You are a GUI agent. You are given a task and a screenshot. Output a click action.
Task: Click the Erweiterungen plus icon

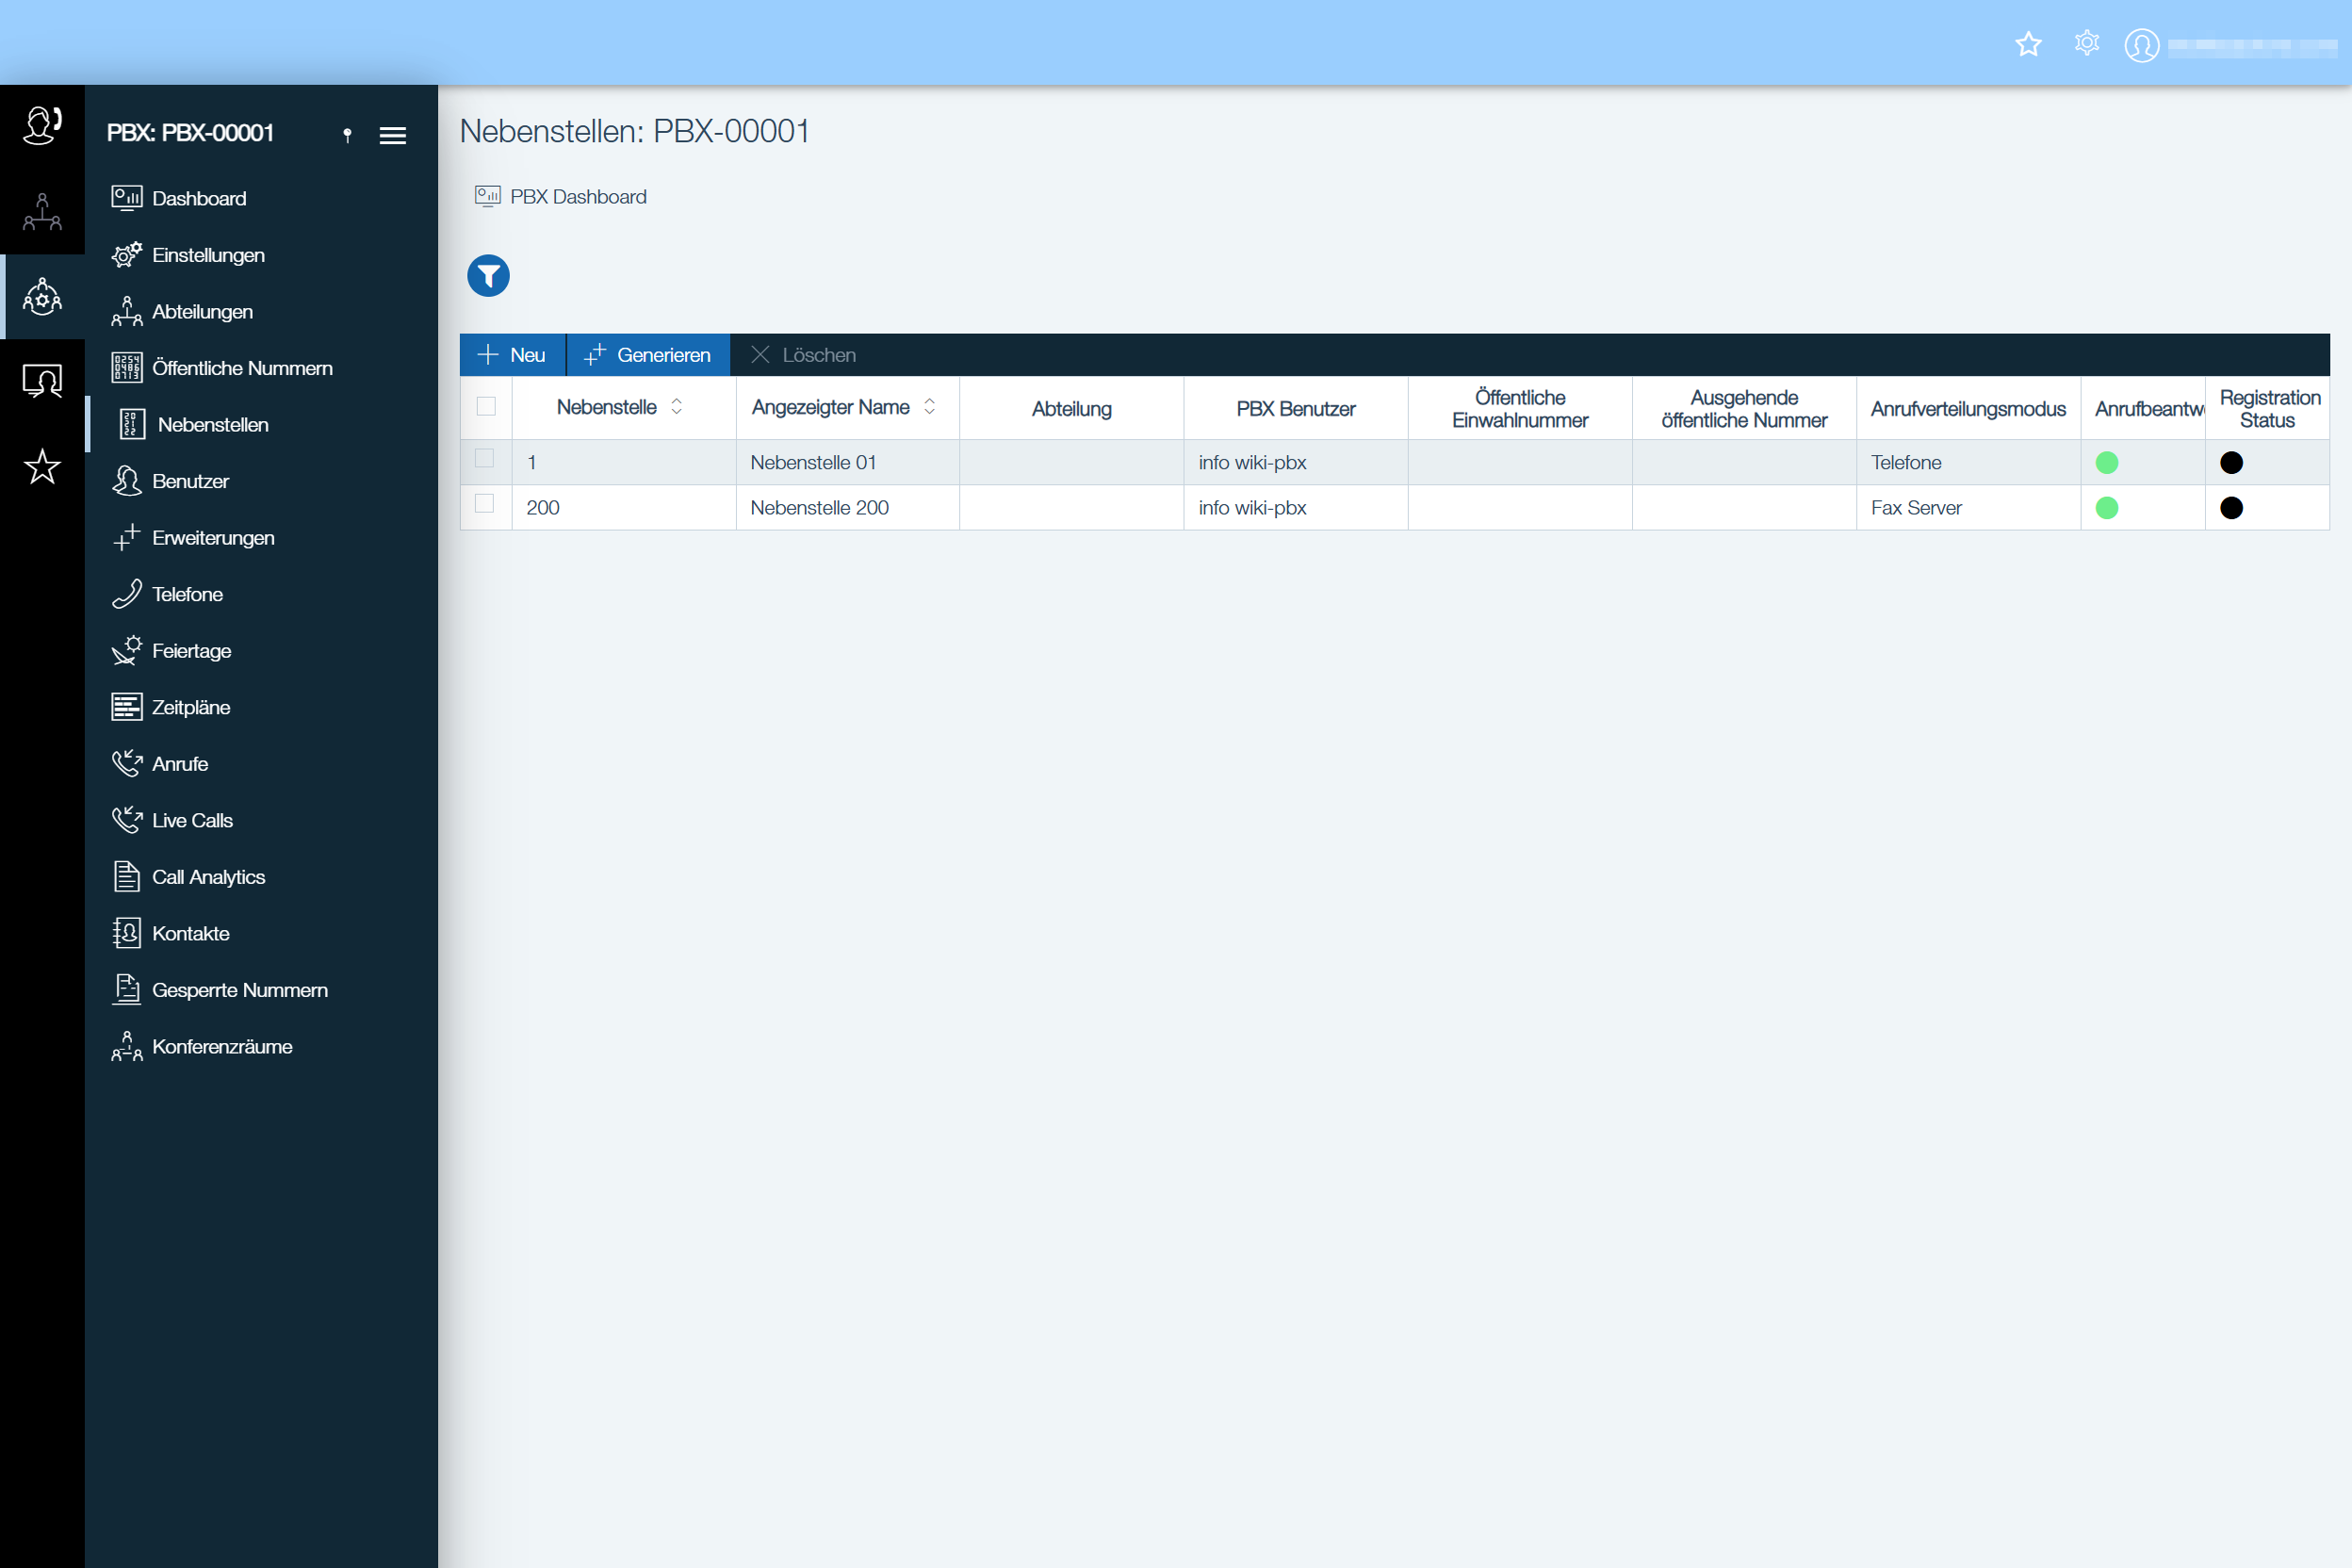click(126, 538)
